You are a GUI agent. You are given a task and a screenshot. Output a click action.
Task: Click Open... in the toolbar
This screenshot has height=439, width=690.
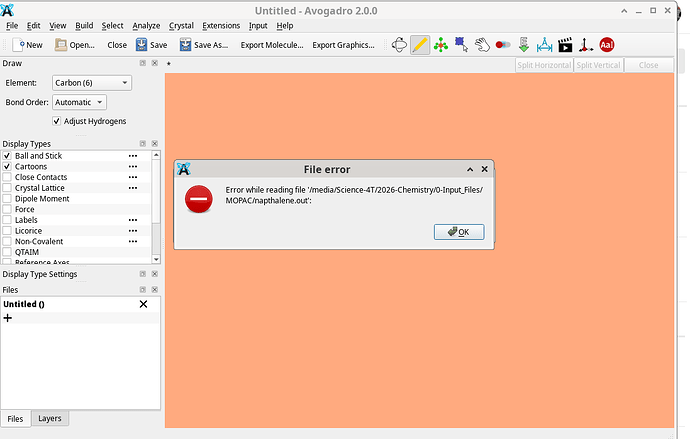click(74, 45)
